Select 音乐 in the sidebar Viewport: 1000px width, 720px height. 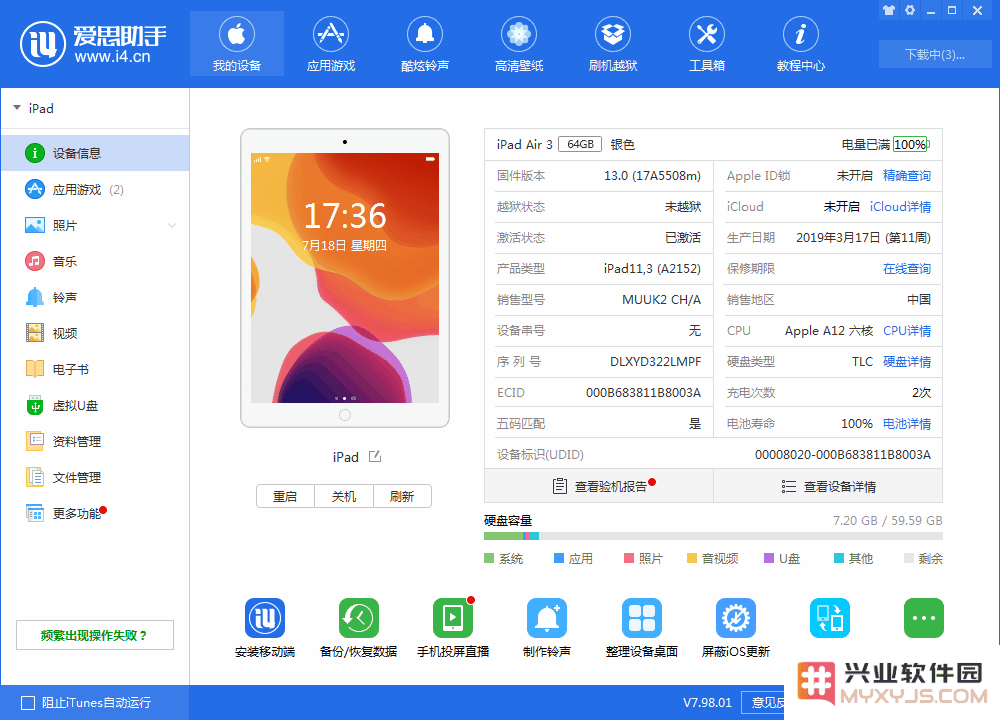coord(95,261)
